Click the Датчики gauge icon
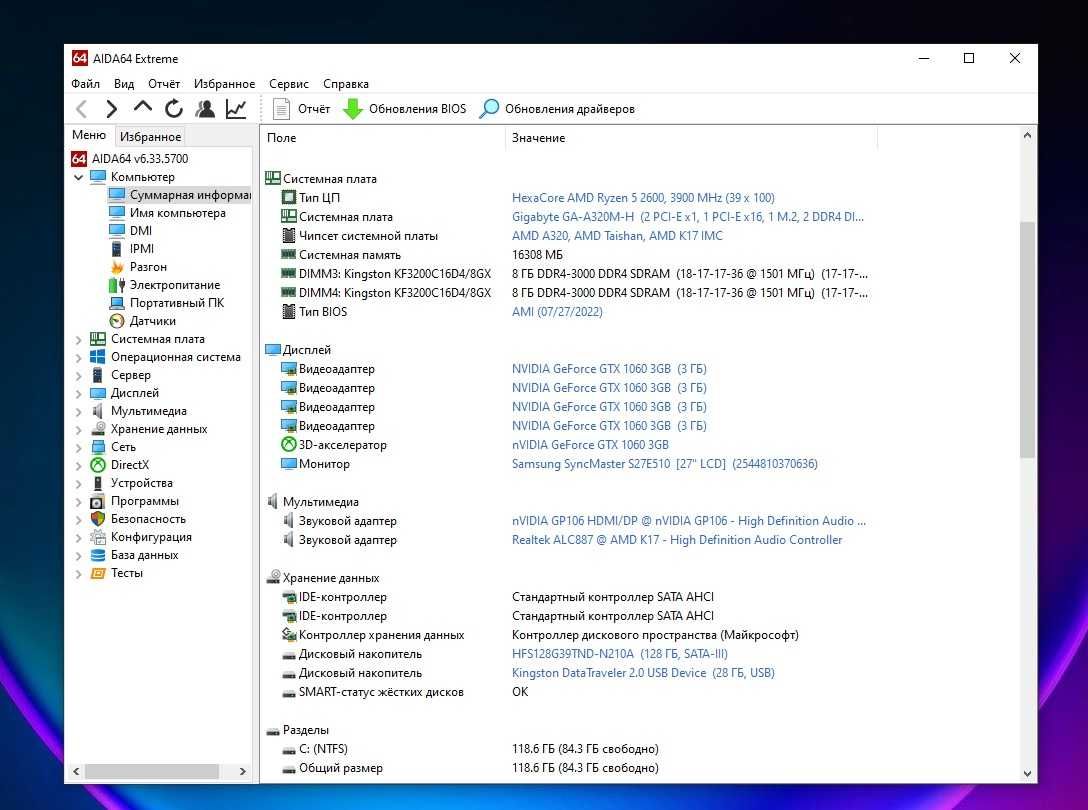This screenshot has width=1088, height=810. pyautogui.click(x=117, y=321)
